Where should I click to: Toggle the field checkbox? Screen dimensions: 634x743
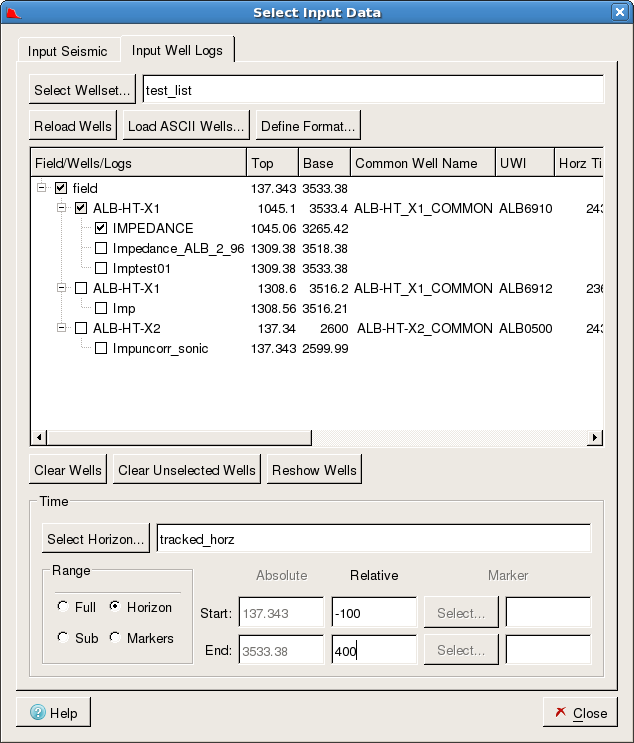tap(61, 188)
